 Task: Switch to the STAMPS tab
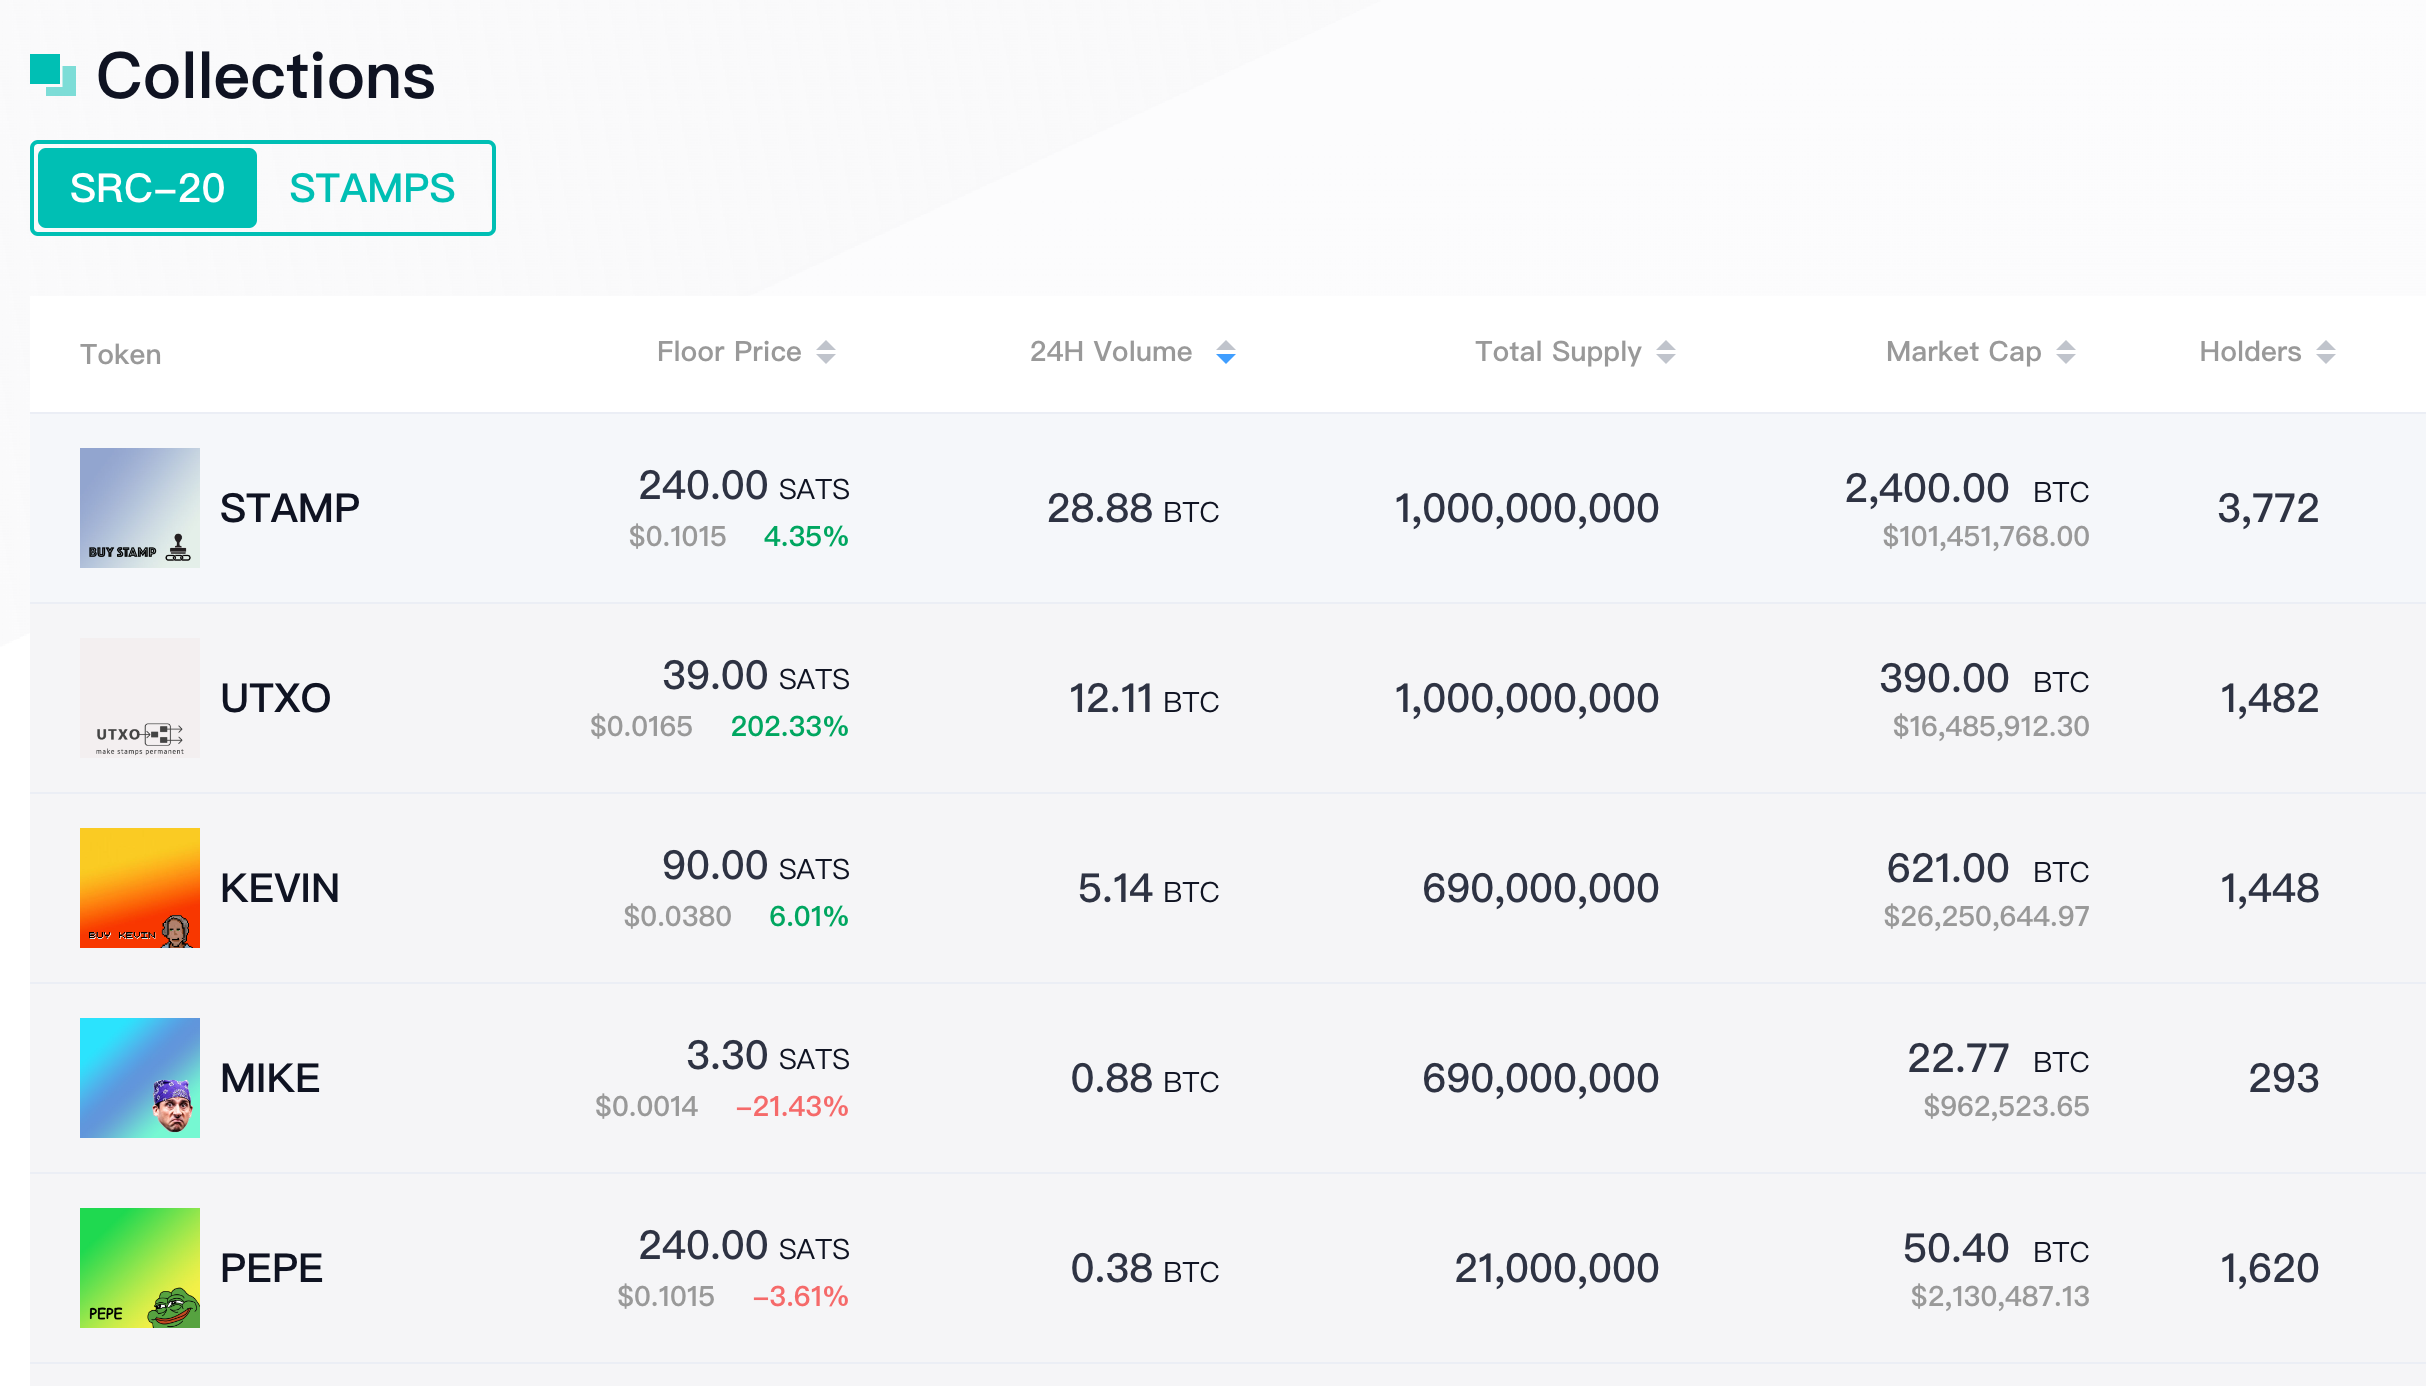coord(372,188)
